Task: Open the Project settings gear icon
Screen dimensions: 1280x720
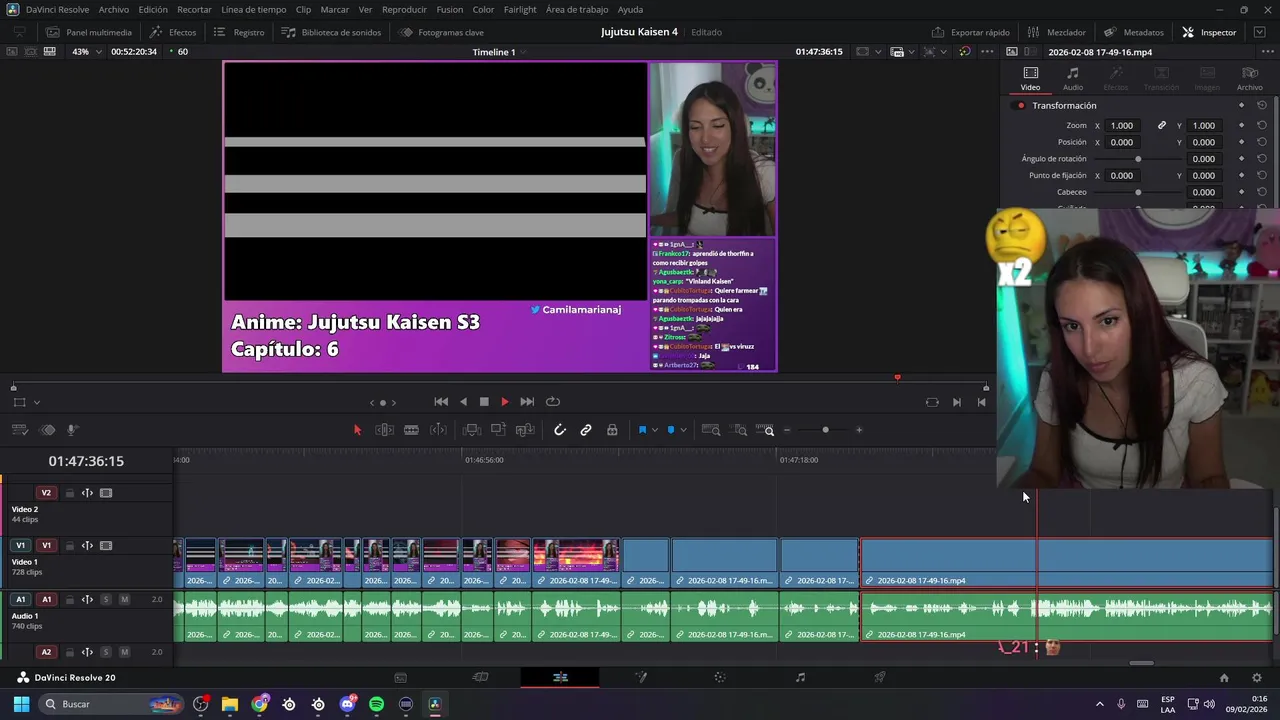Action: coord(1257,678)
